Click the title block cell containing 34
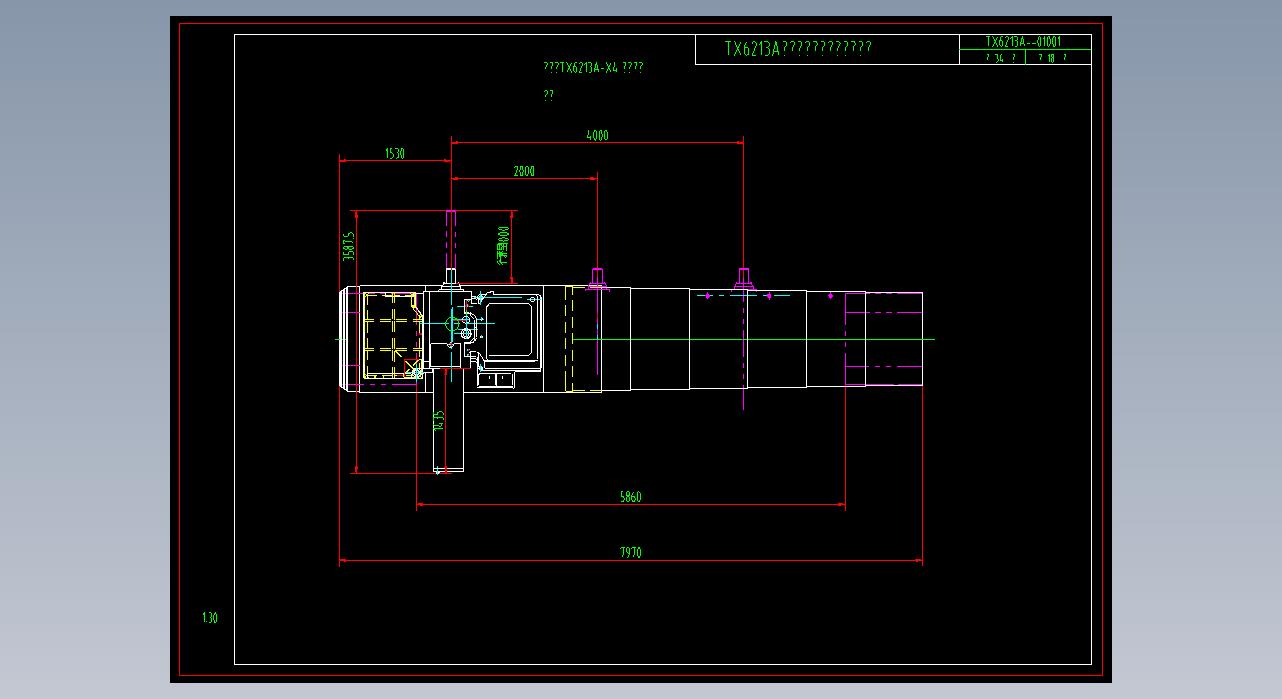 click(992, 58)
